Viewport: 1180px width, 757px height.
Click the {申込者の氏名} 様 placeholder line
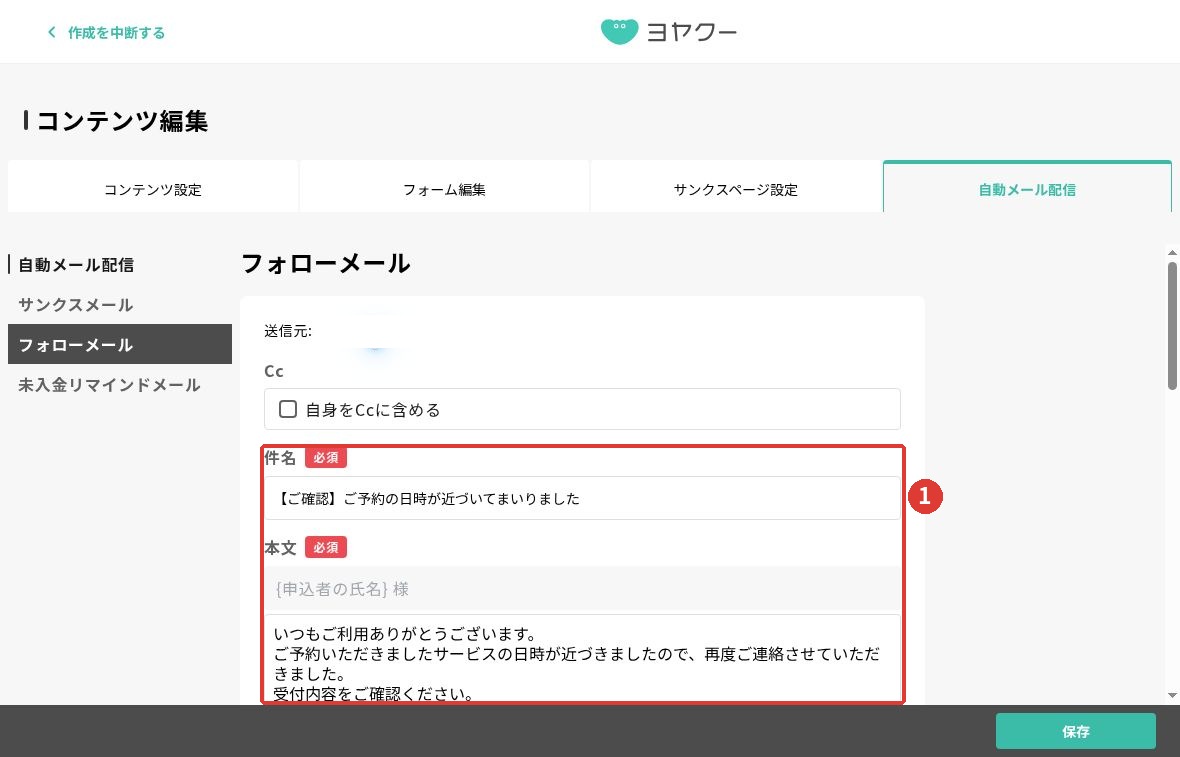point(582,589)
